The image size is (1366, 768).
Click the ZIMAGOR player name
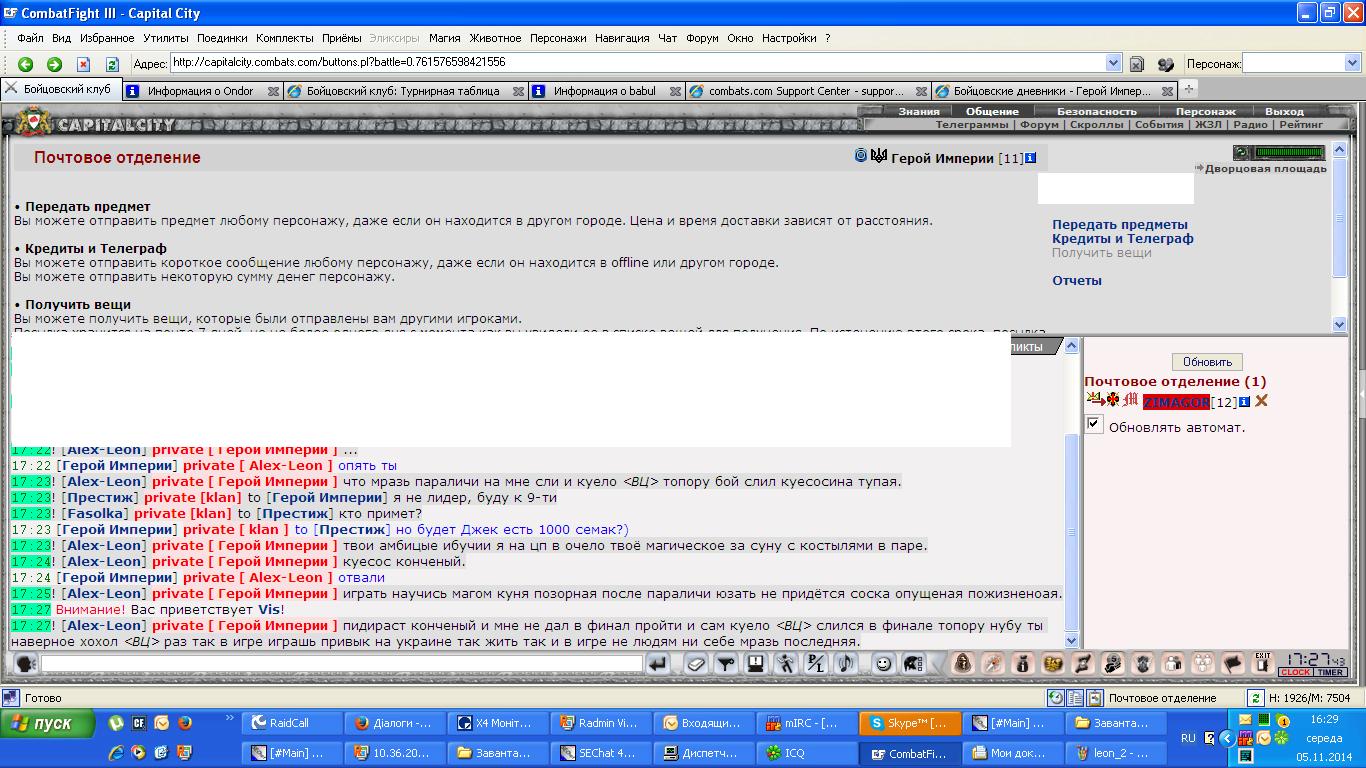pyautogui.click(x=1176, y=402)
